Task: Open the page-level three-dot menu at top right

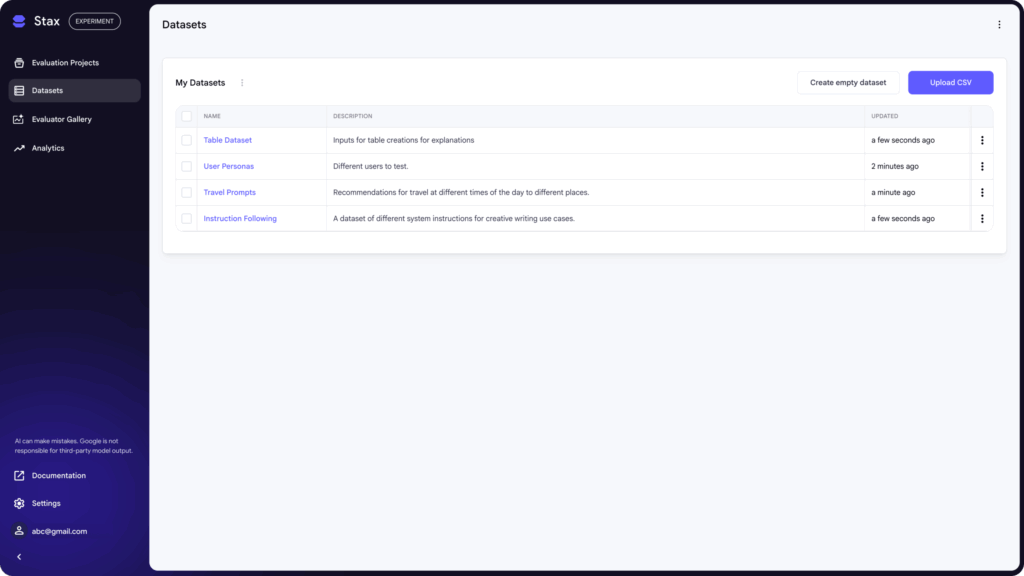Action: pos(999,25)
